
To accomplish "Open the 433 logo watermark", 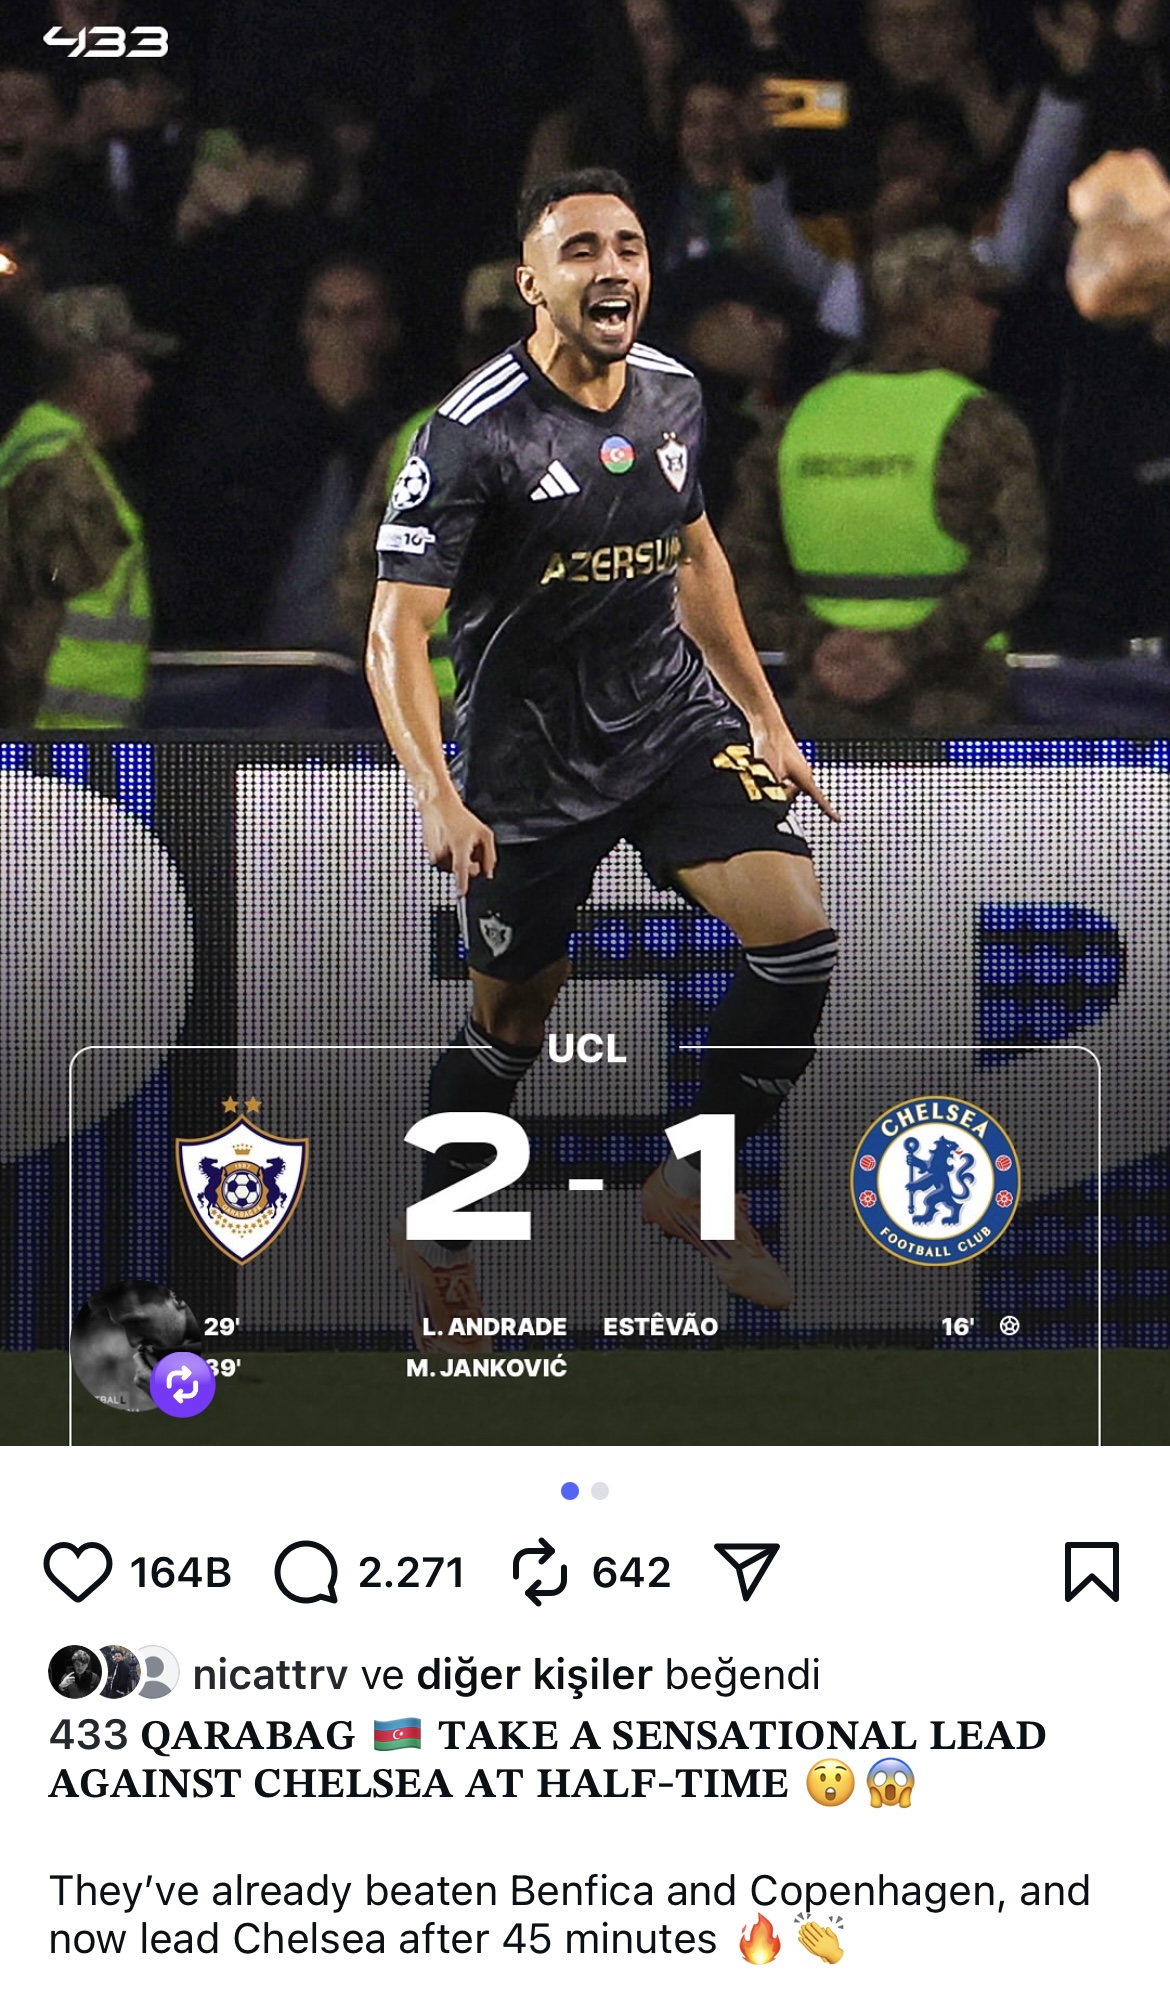I will pyautogui.click(x=106, y=42).
